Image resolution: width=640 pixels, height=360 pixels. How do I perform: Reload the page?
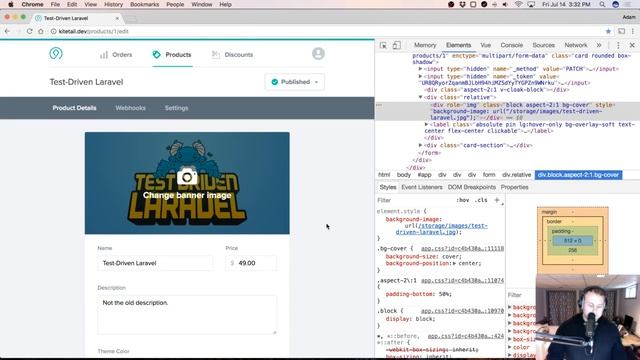click(29, 31)
